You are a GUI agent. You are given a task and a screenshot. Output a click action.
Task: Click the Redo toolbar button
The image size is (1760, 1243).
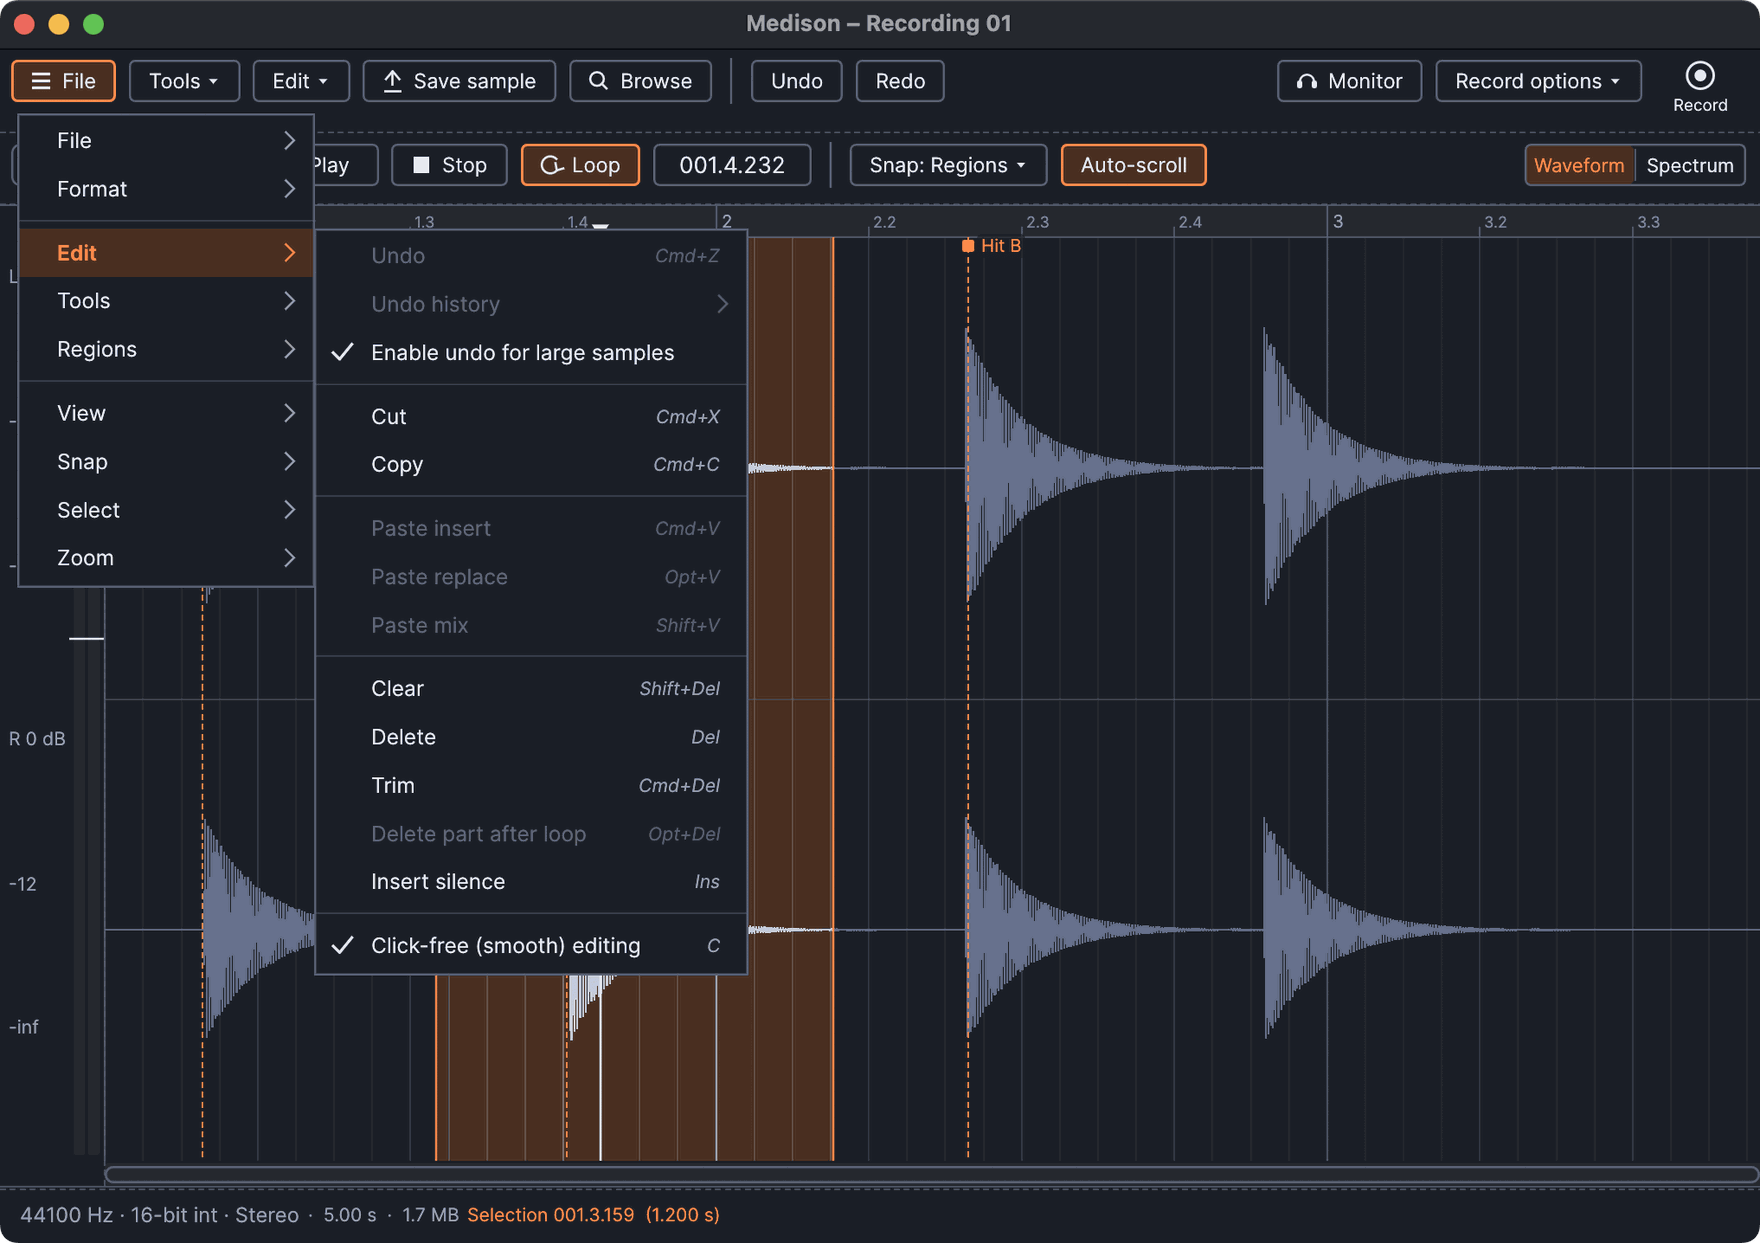900,81
